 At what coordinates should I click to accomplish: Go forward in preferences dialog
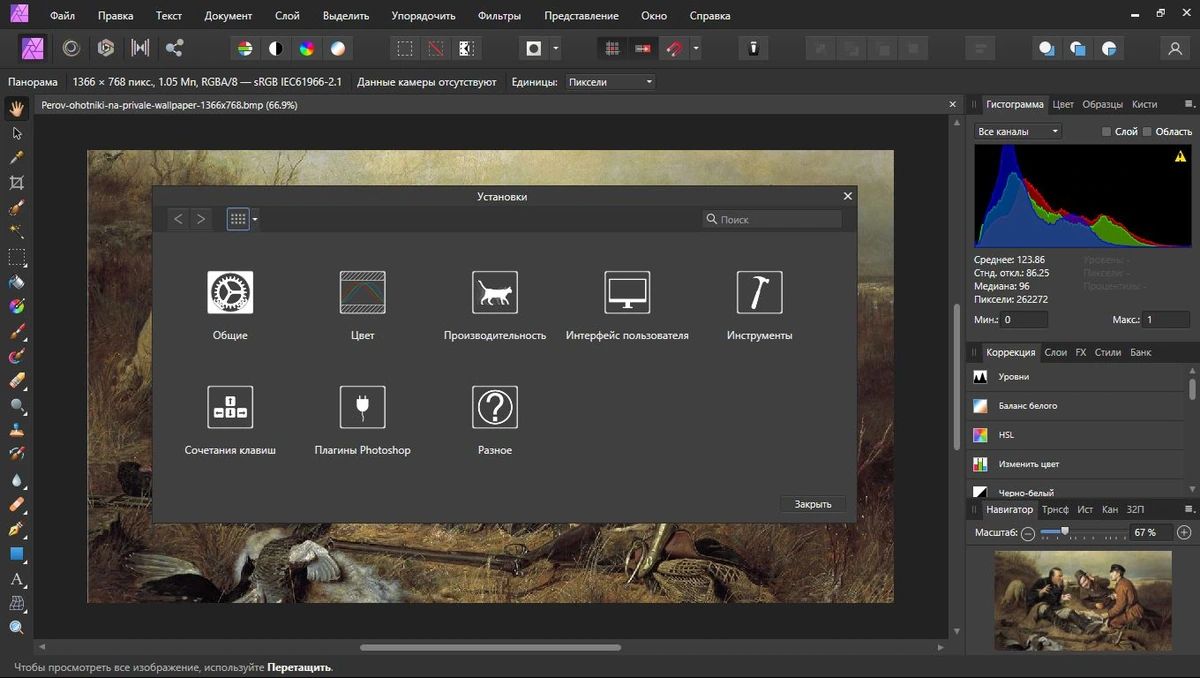click(x=201, y=219)
